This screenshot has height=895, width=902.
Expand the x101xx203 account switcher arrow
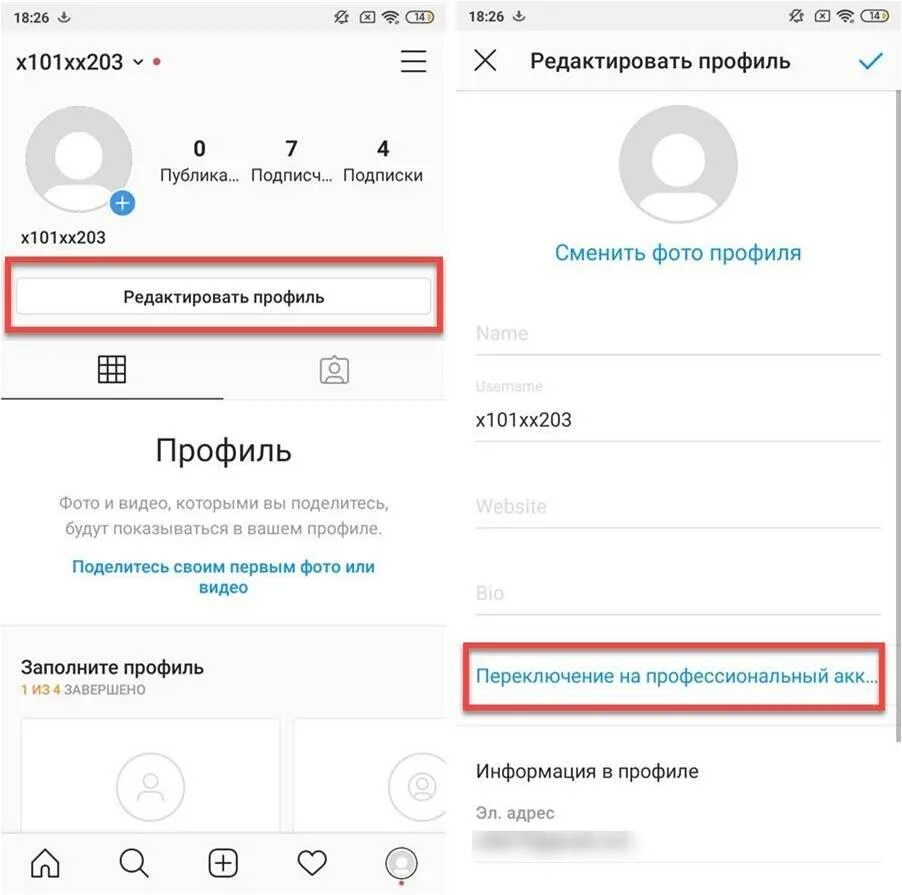138,62
